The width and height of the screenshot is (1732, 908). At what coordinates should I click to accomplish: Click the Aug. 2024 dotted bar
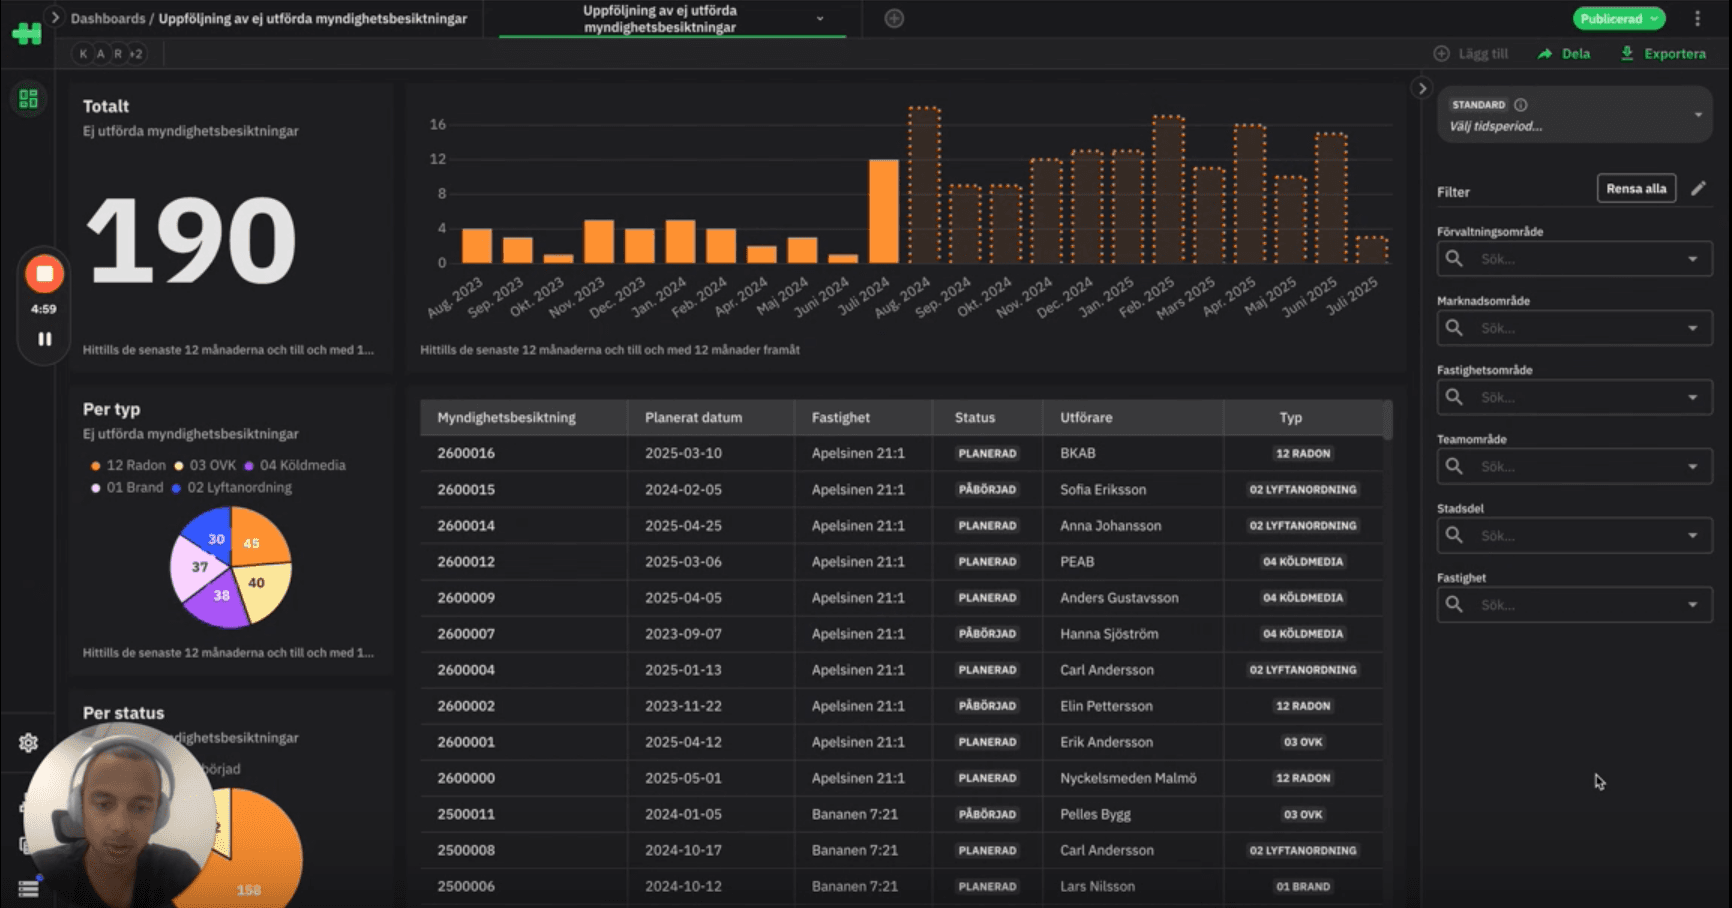[924, 185]
